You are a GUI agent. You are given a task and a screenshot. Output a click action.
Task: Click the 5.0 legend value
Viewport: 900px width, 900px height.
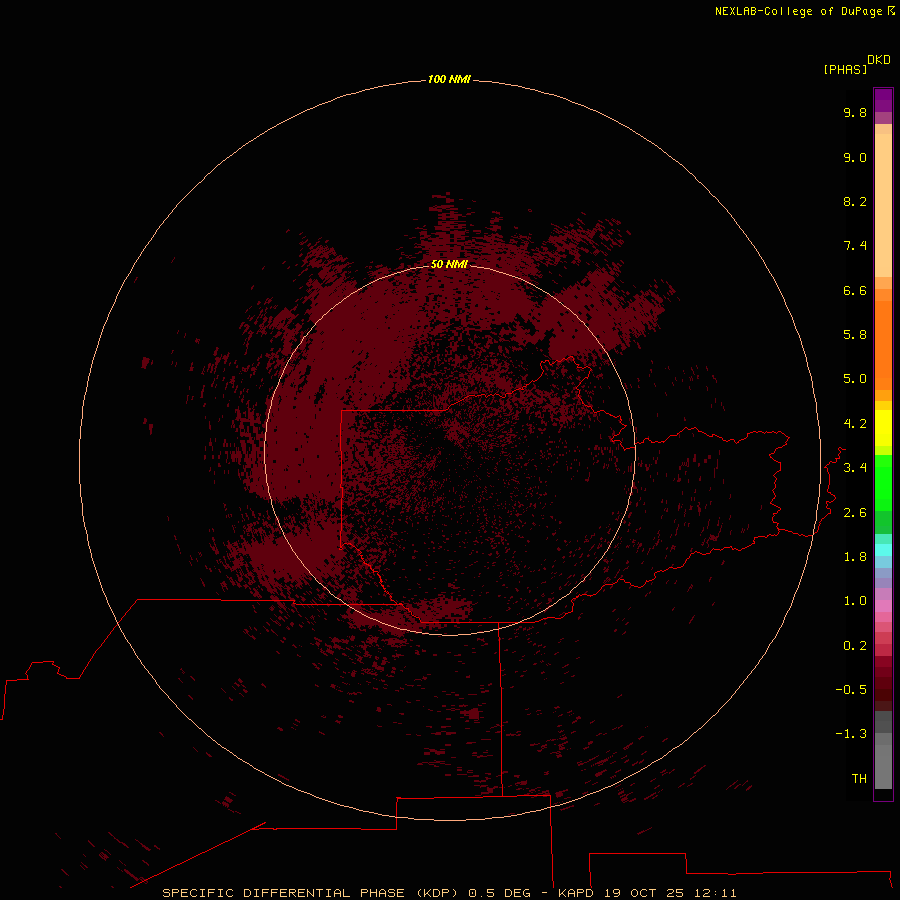click(855, 379)
